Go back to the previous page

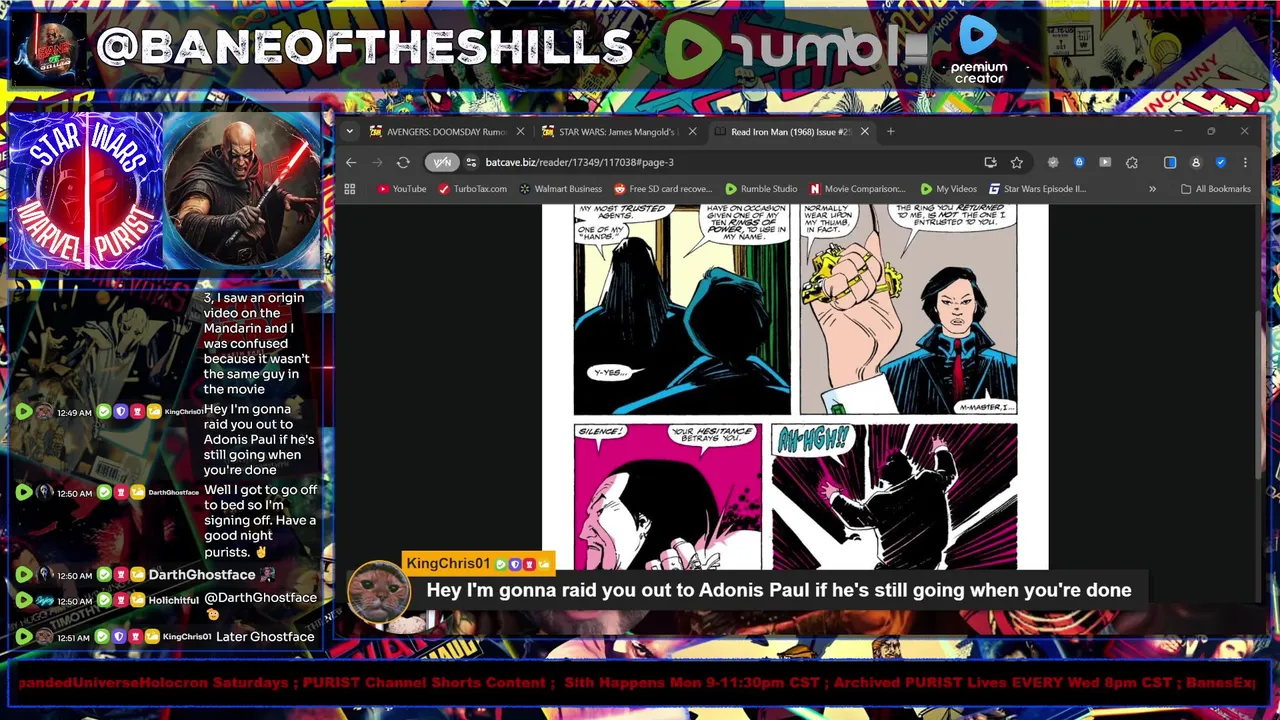pos(351,162)
